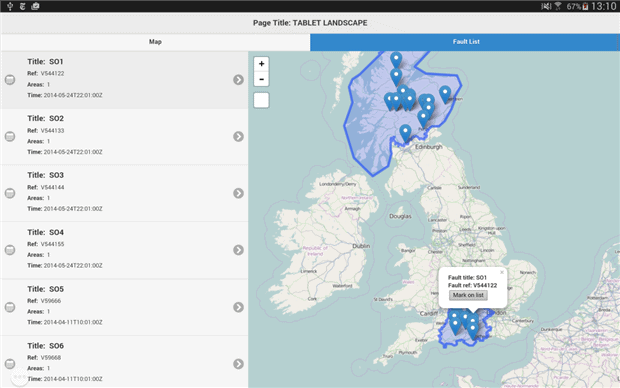This screenshot has height=388, width=620.
Task: Toggle the checkbox for fault SO4
Action: [10, 250]
